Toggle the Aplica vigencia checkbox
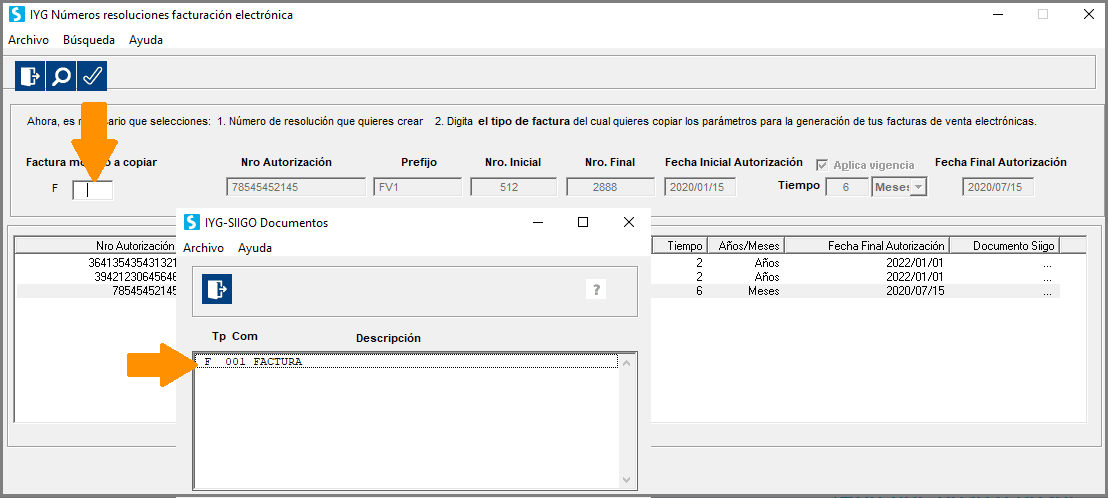 [822, 165]
